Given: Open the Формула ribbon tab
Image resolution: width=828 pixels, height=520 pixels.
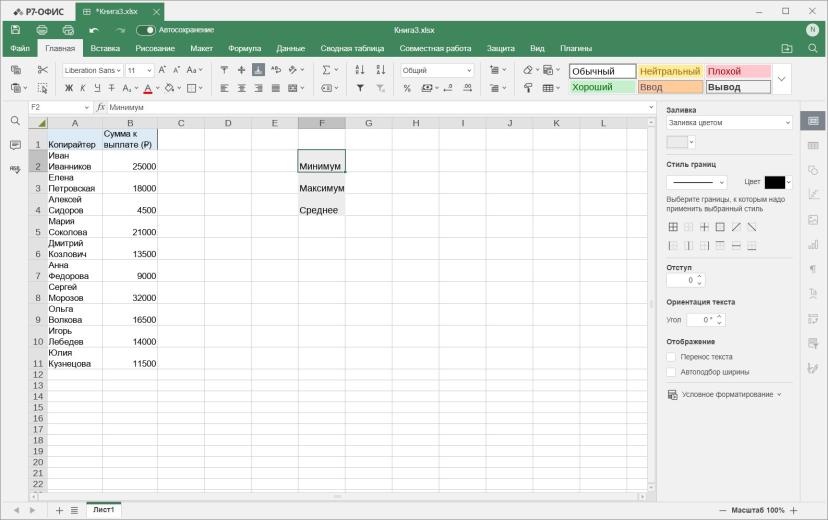Looking at the screenshot, I should tap(244, 48).
